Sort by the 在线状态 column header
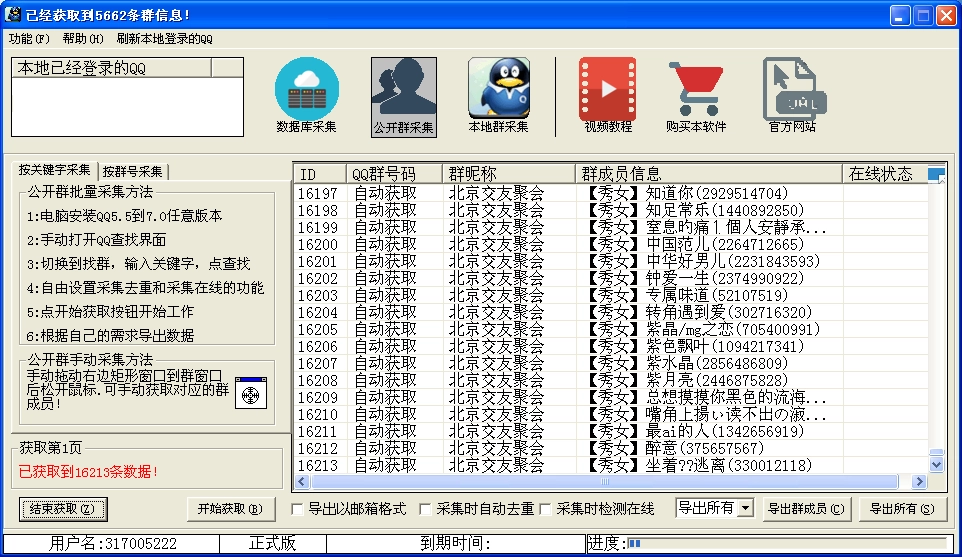The height and width of the screenshot is (557, 962). [x=885, y=174]
